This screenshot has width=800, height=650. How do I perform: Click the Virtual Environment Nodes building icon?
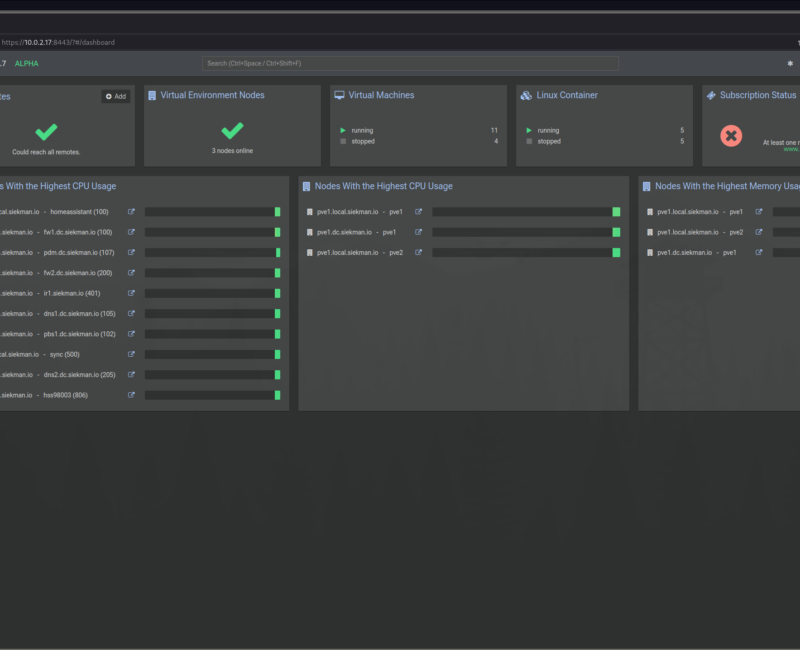pos(152,95)
